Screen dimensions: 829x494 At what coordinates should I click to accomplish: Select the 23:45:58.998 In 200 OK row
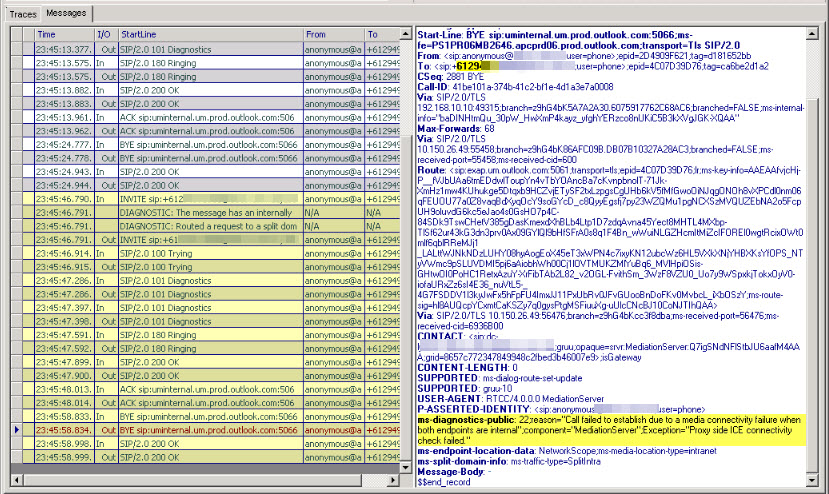tap(206, 444)
